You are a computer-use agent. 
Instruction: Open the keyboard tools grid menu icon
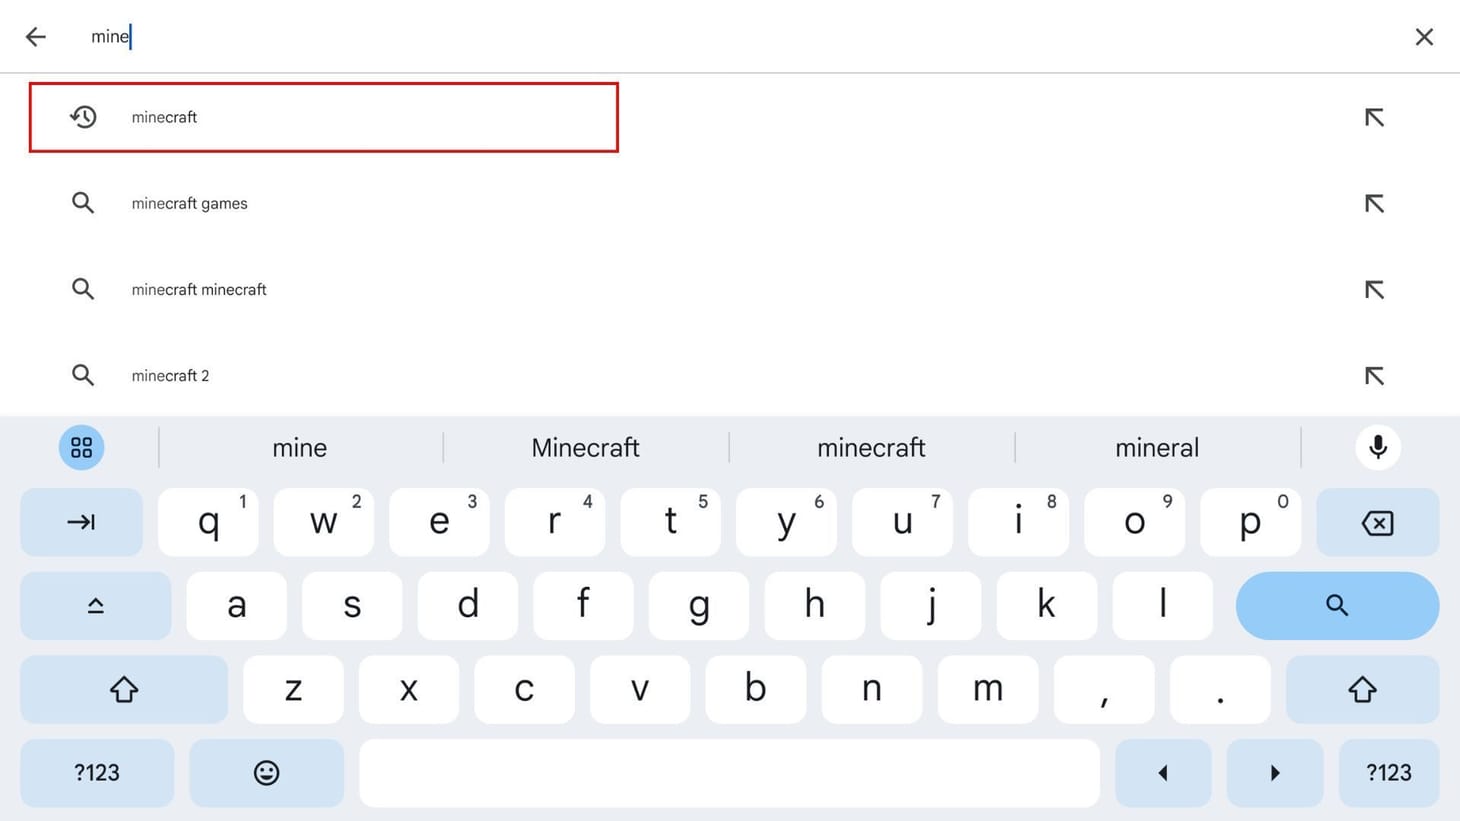pos(82,447)
